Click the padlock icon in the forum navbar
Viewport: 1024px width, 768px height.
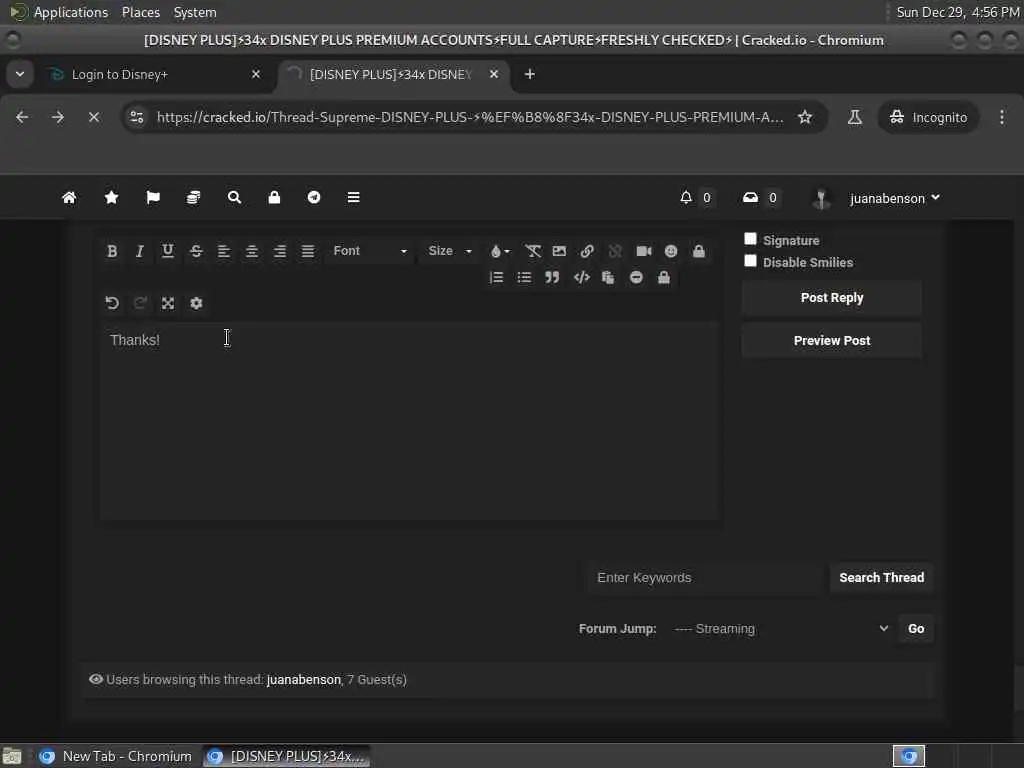(x=274, y=197)
